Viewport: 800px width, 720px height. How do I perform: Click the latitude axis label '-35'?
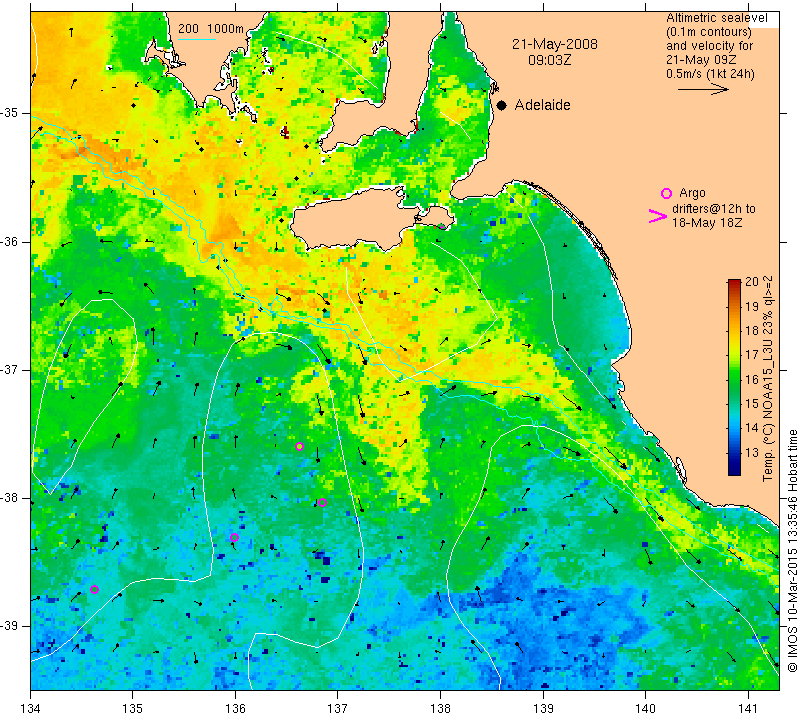pos(10,113)
